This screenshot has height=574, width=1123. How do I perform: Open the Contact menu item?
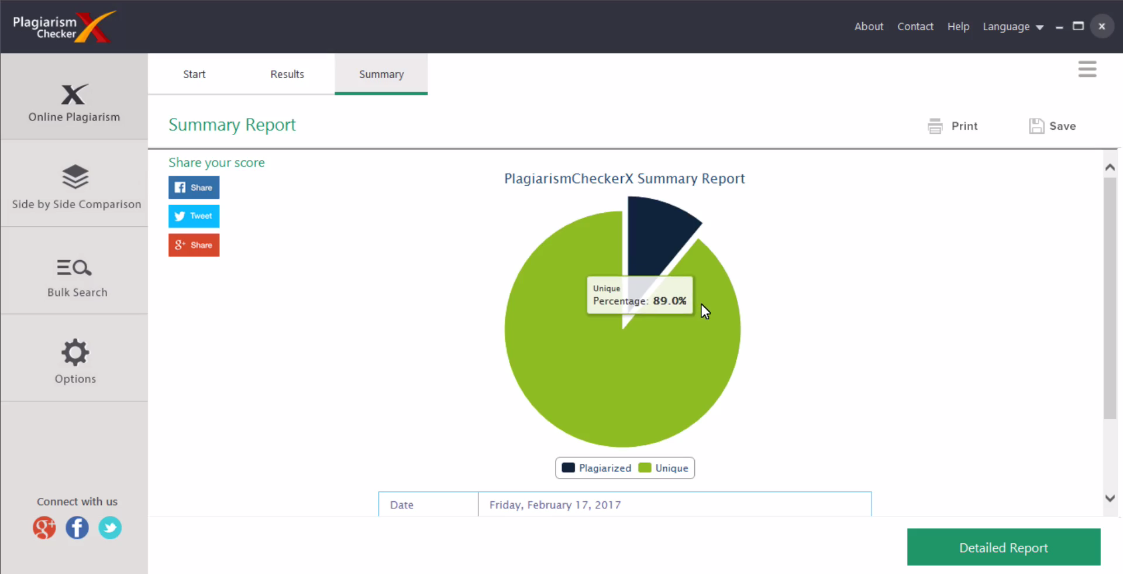[915, 27]
